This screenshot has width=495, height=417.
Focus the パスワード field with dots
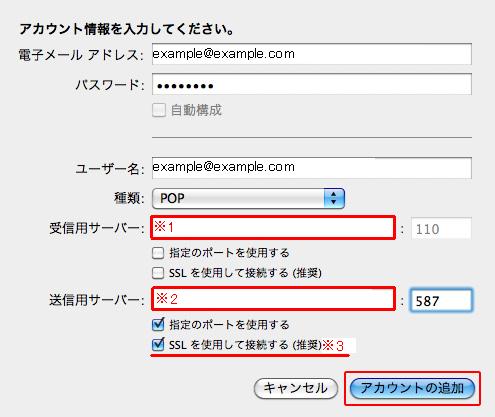click(312, 85)
